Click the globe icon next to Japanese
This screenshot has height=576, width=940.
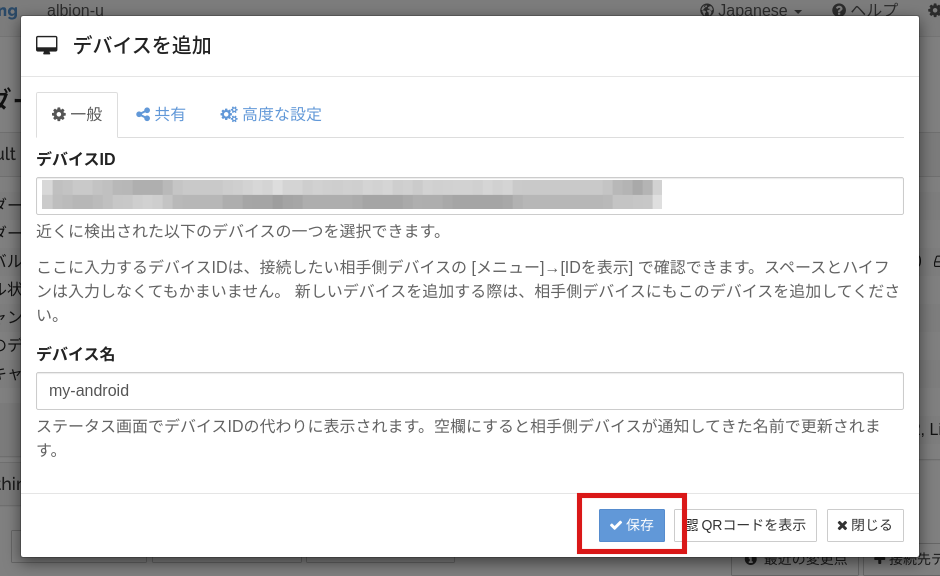coord(707,10)
